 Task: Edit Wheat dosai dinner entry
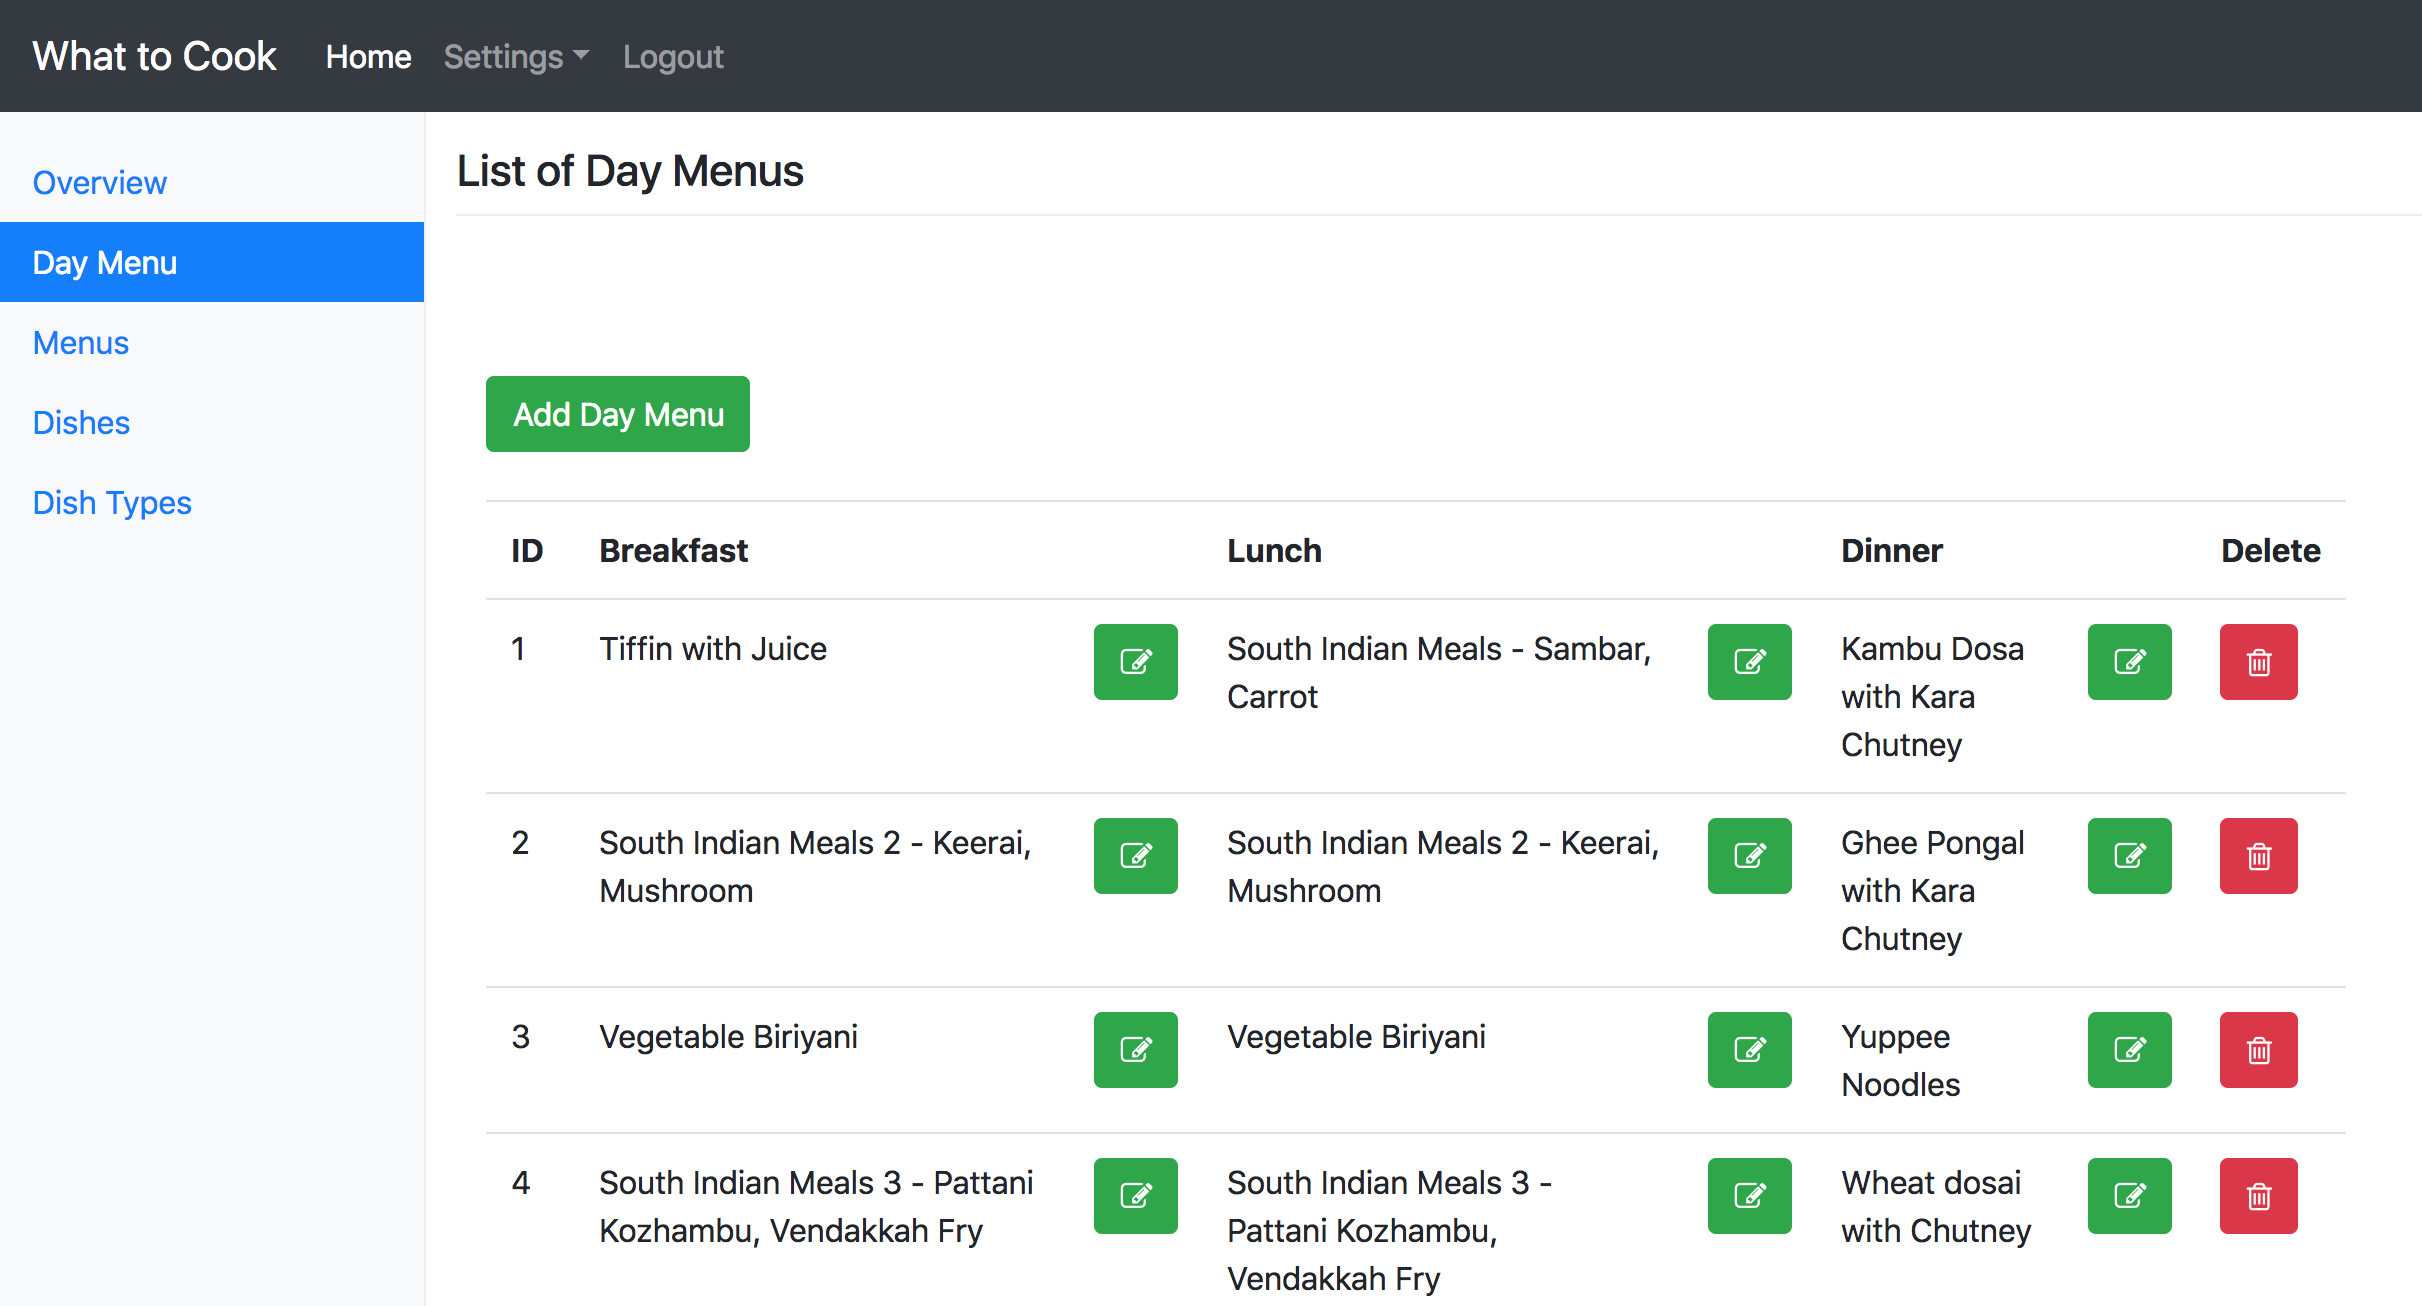pyautogui.click(x=2129, y=1196)
